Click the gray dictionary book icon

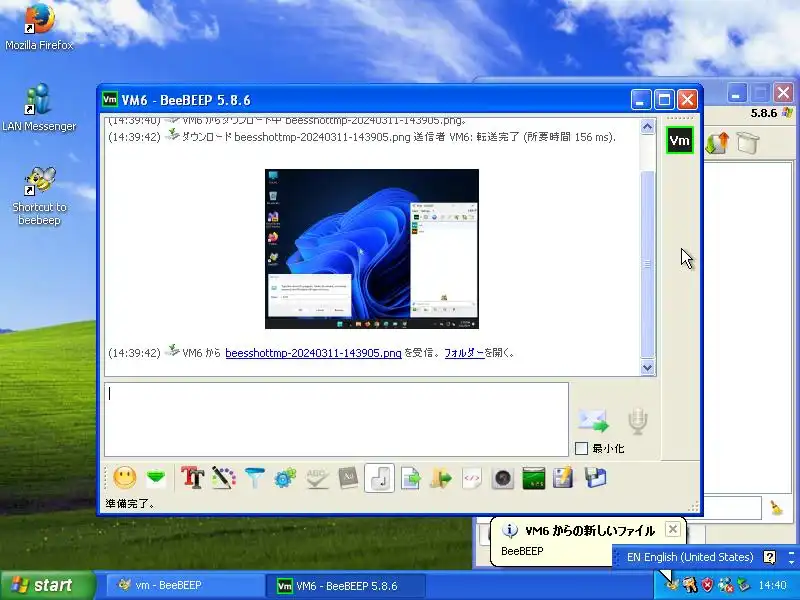tap(348, 479)
